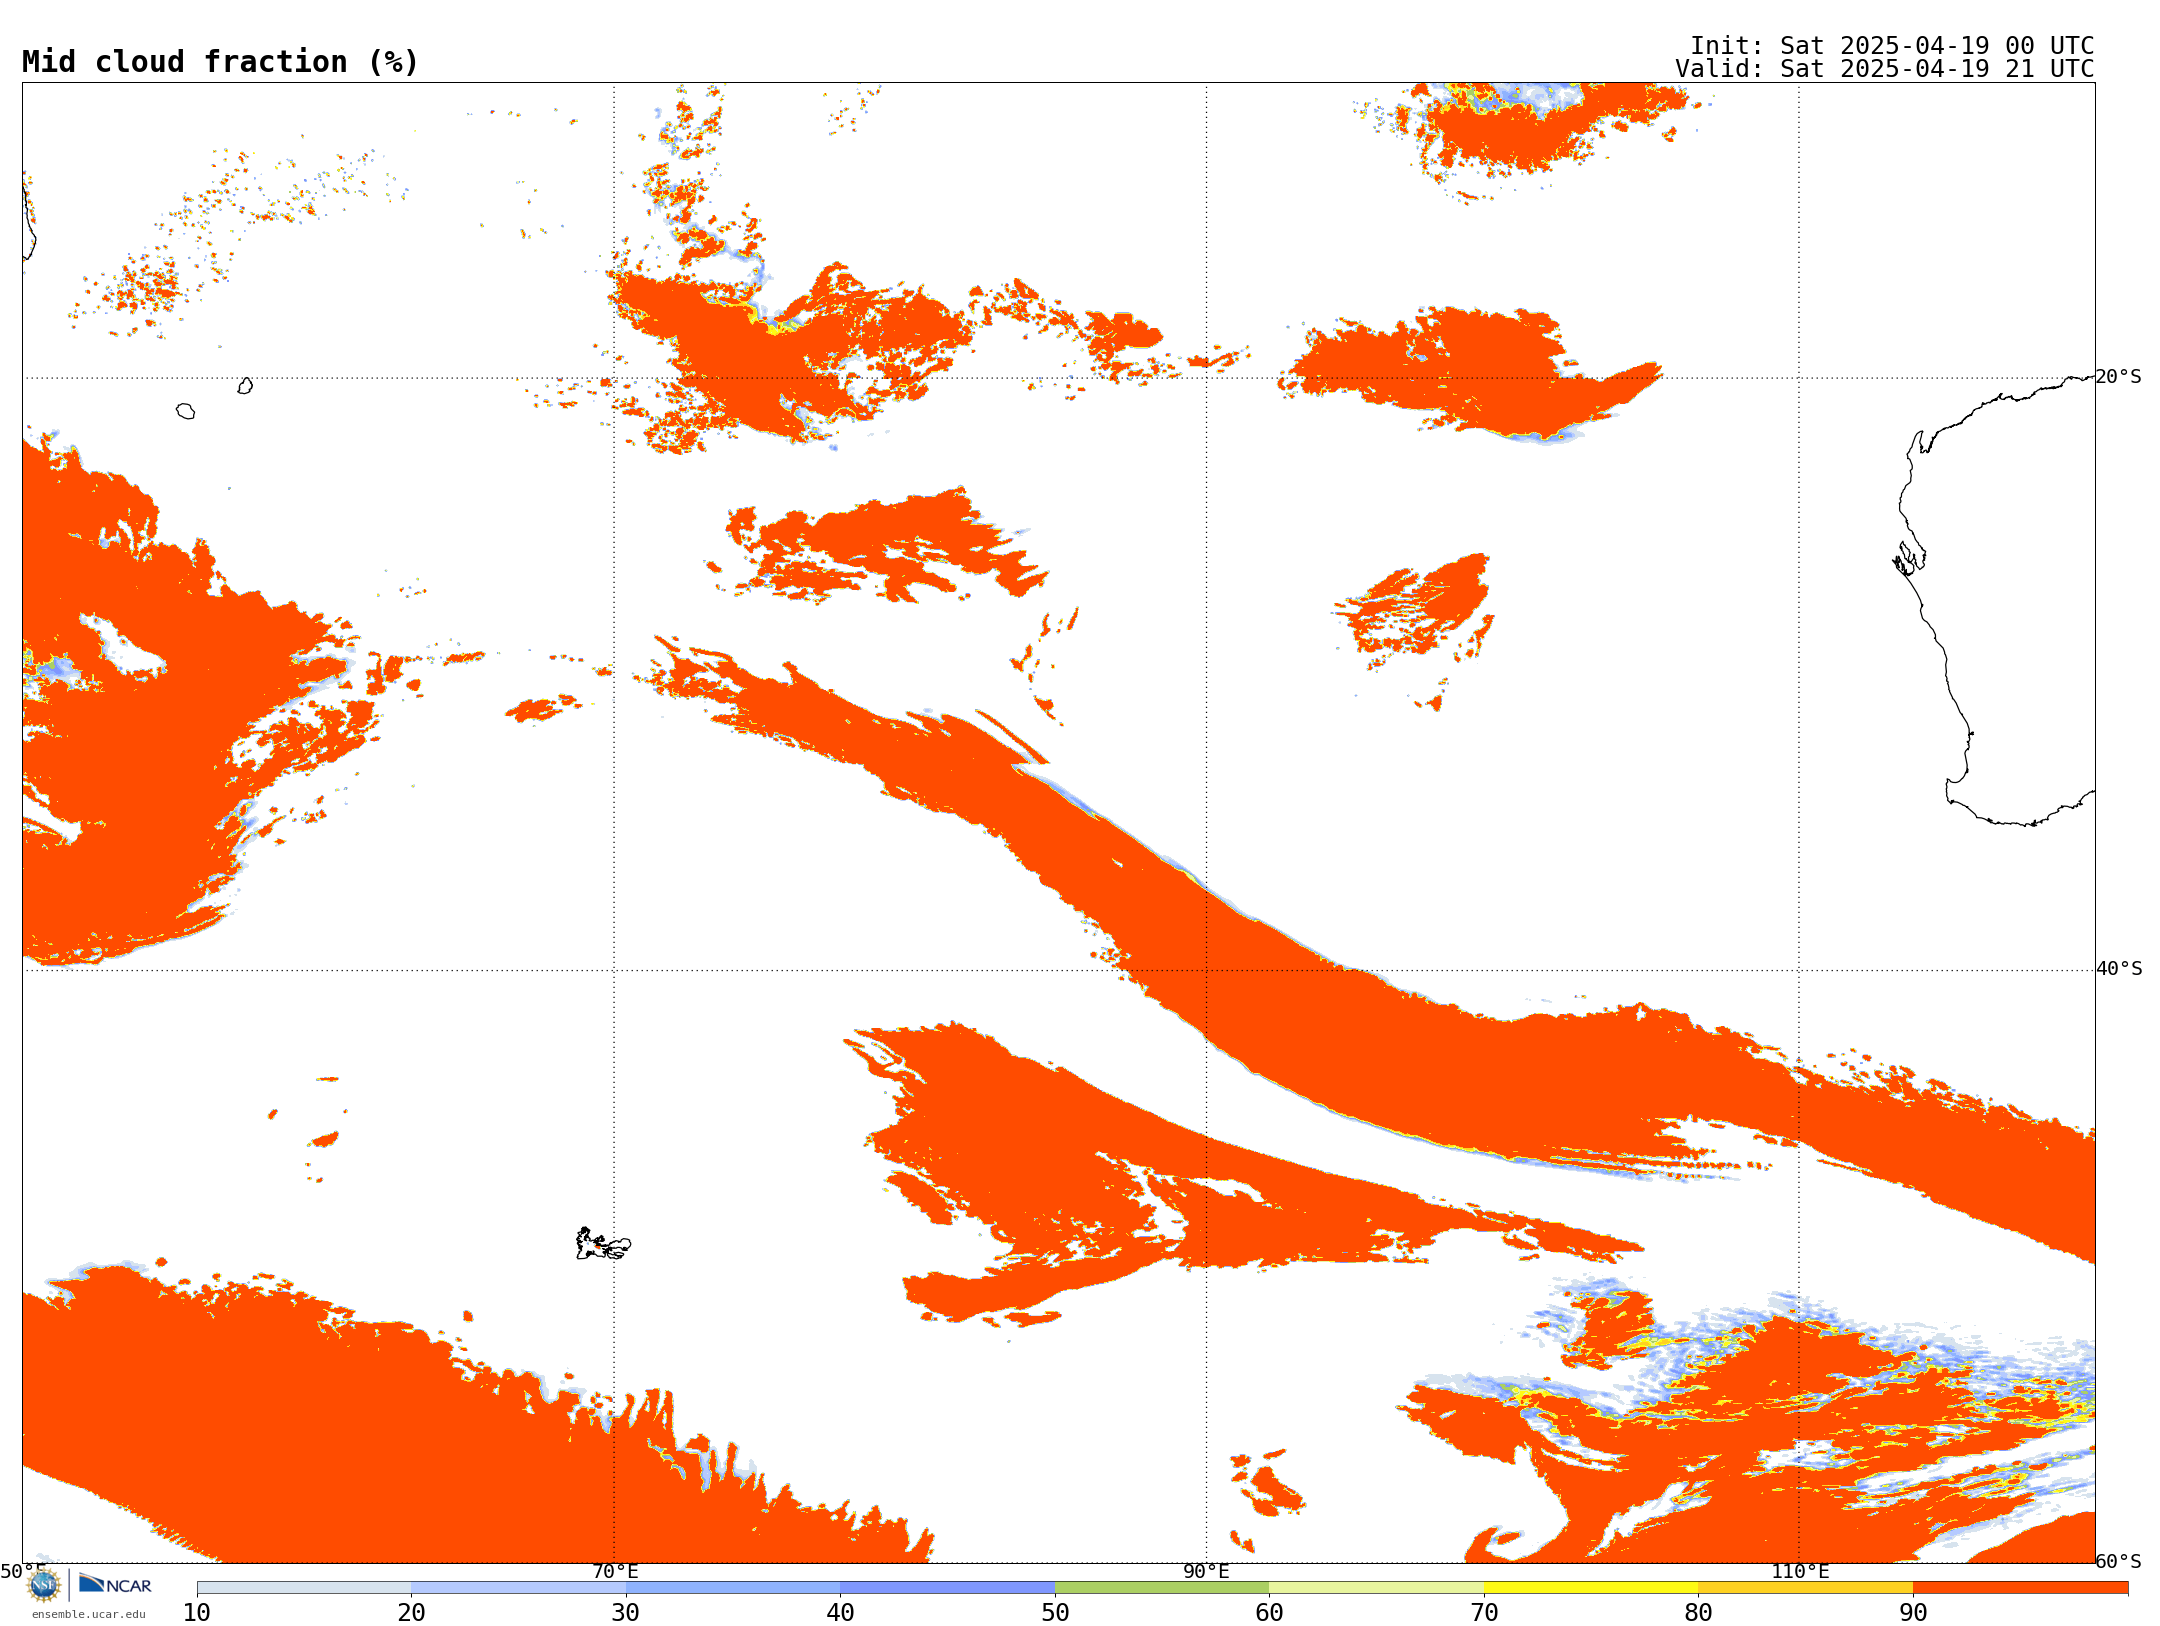Click the 'Mid cloud fraction (%)' title

220,62
